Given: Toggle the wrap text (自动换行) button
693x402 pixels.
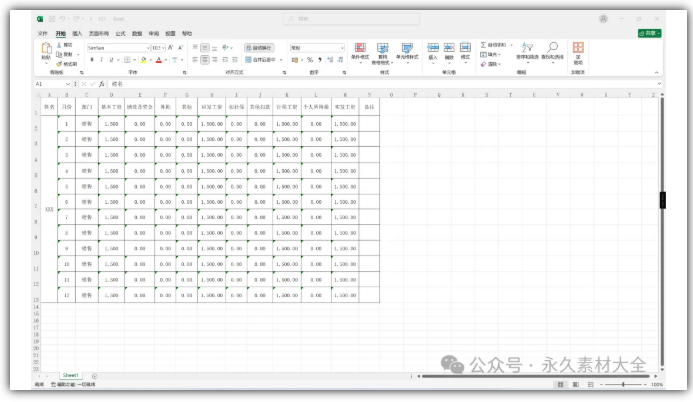Looking at the screenshot, I should point(259,47).
